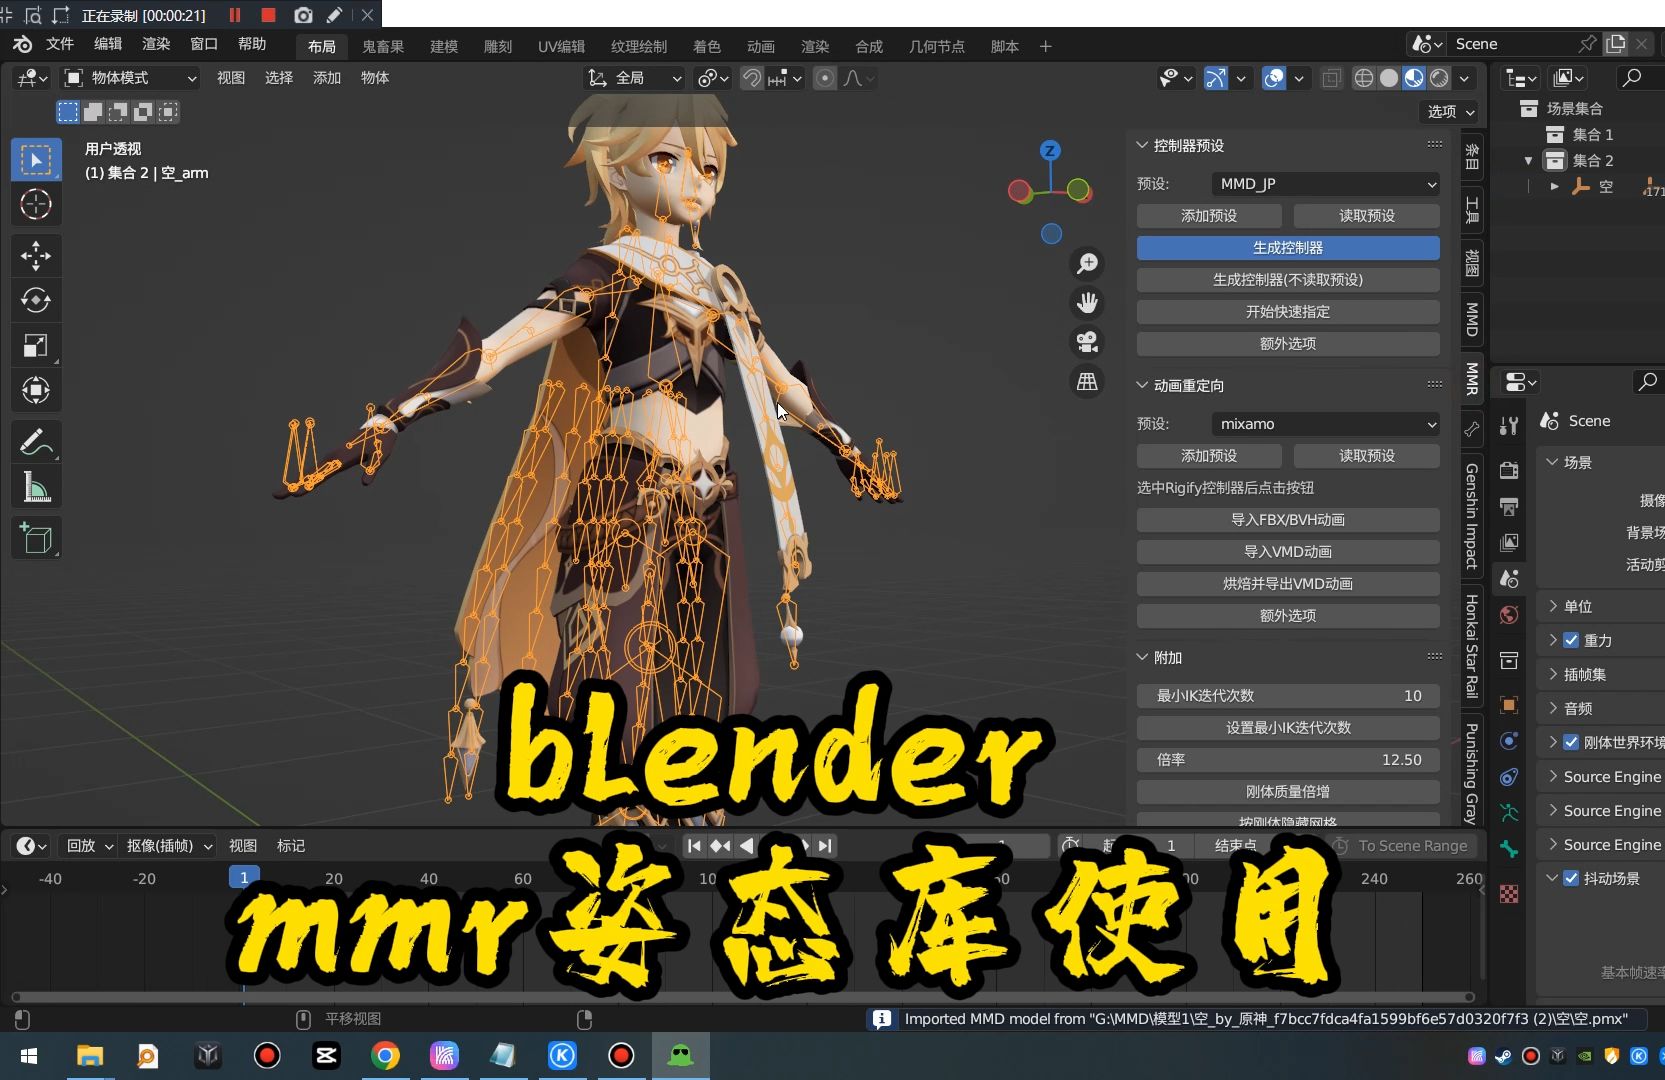Click the zoom view gizmo icon

[1087, 263]
